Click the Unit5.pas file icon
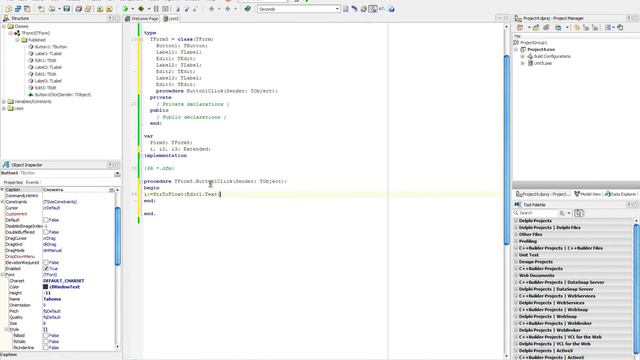Screen dimensions: 640x360 530,63
